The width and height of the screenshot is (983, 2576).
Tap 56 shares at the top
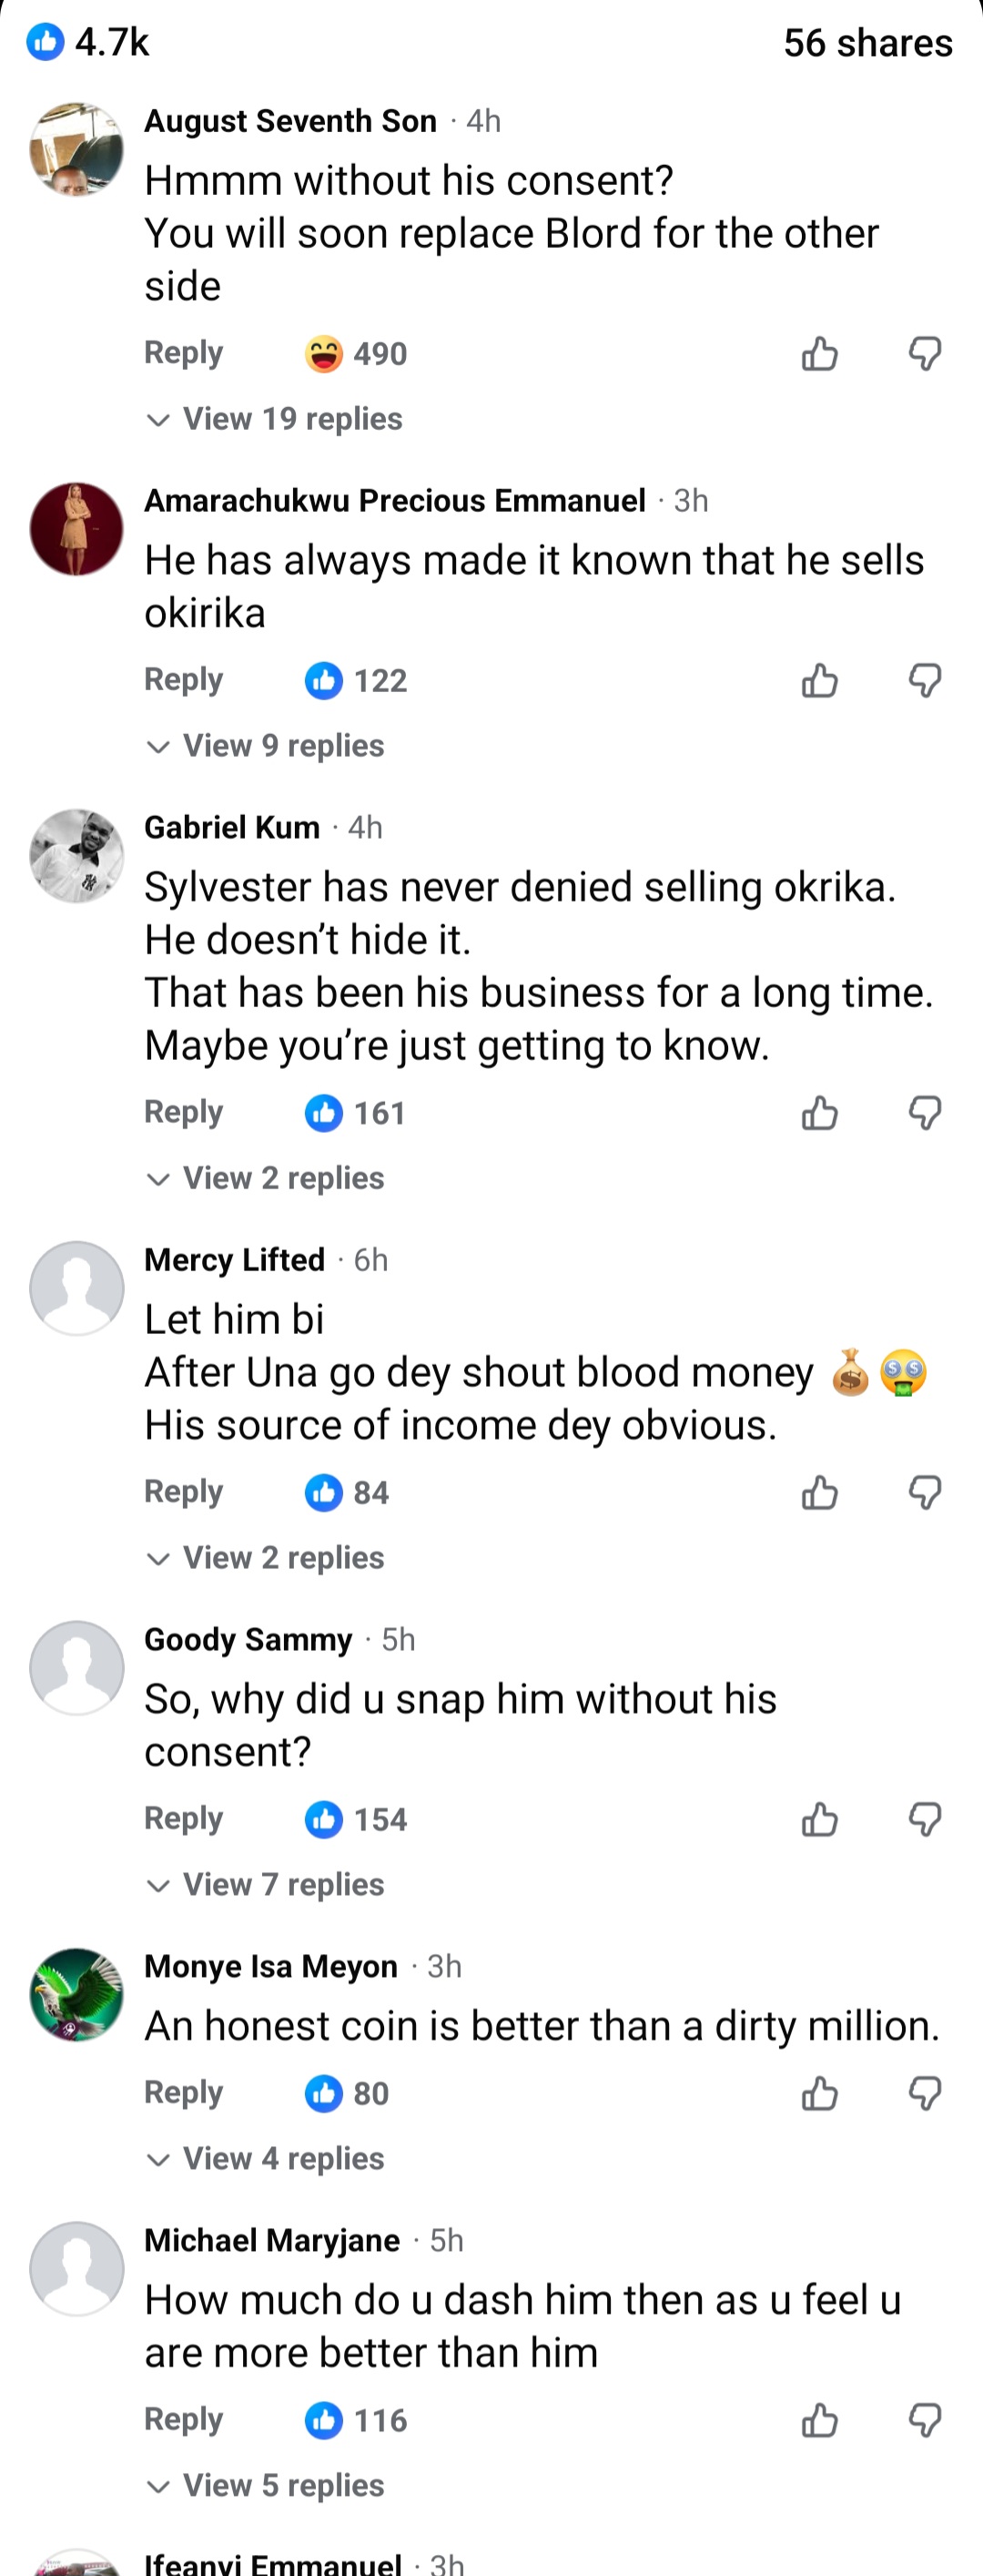867,42
